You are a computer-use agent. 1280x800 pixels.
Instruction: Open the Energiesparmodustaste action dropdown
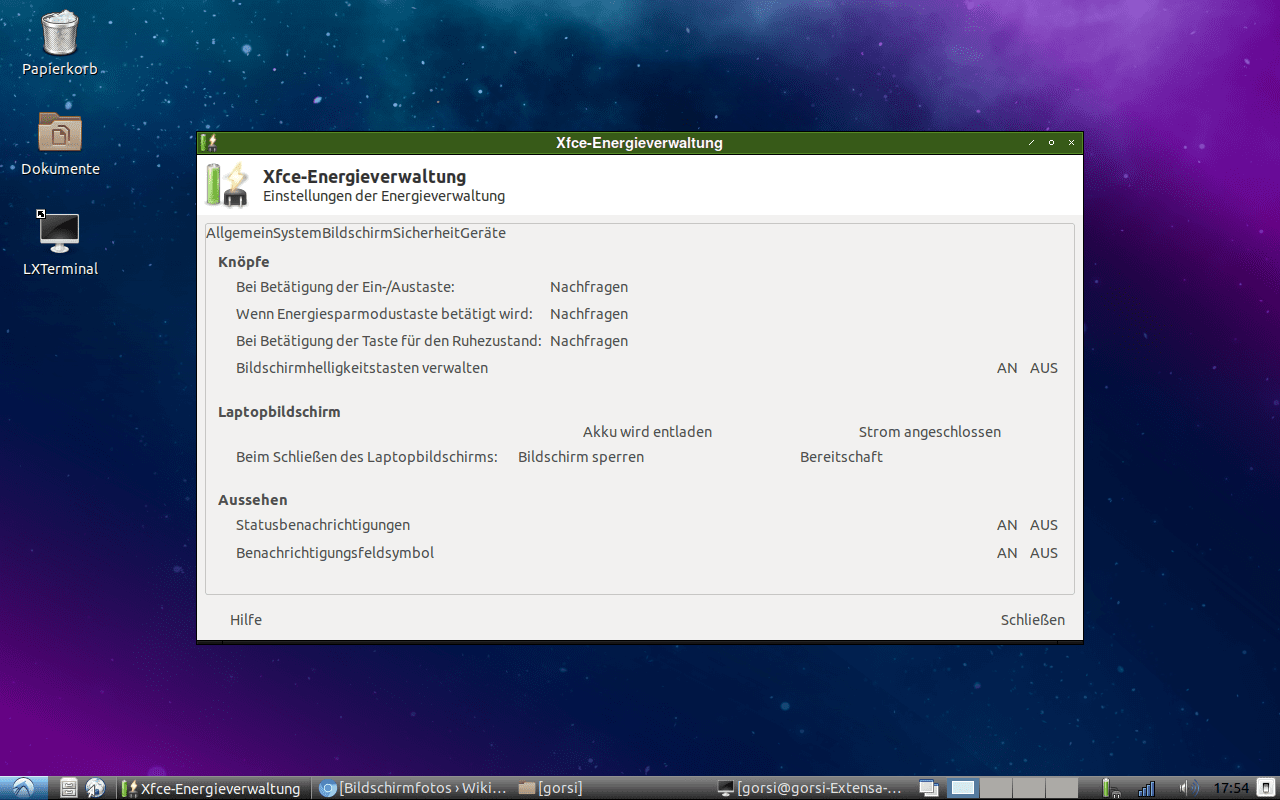589,314
